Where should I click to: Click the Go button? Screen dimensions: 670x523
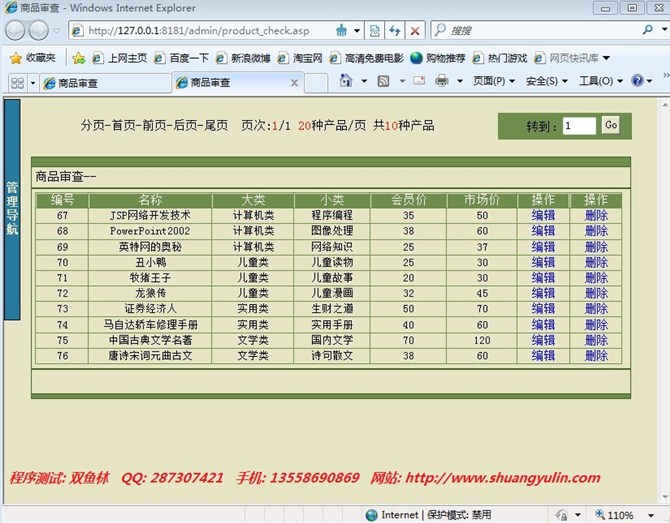(x=611, y=125)
